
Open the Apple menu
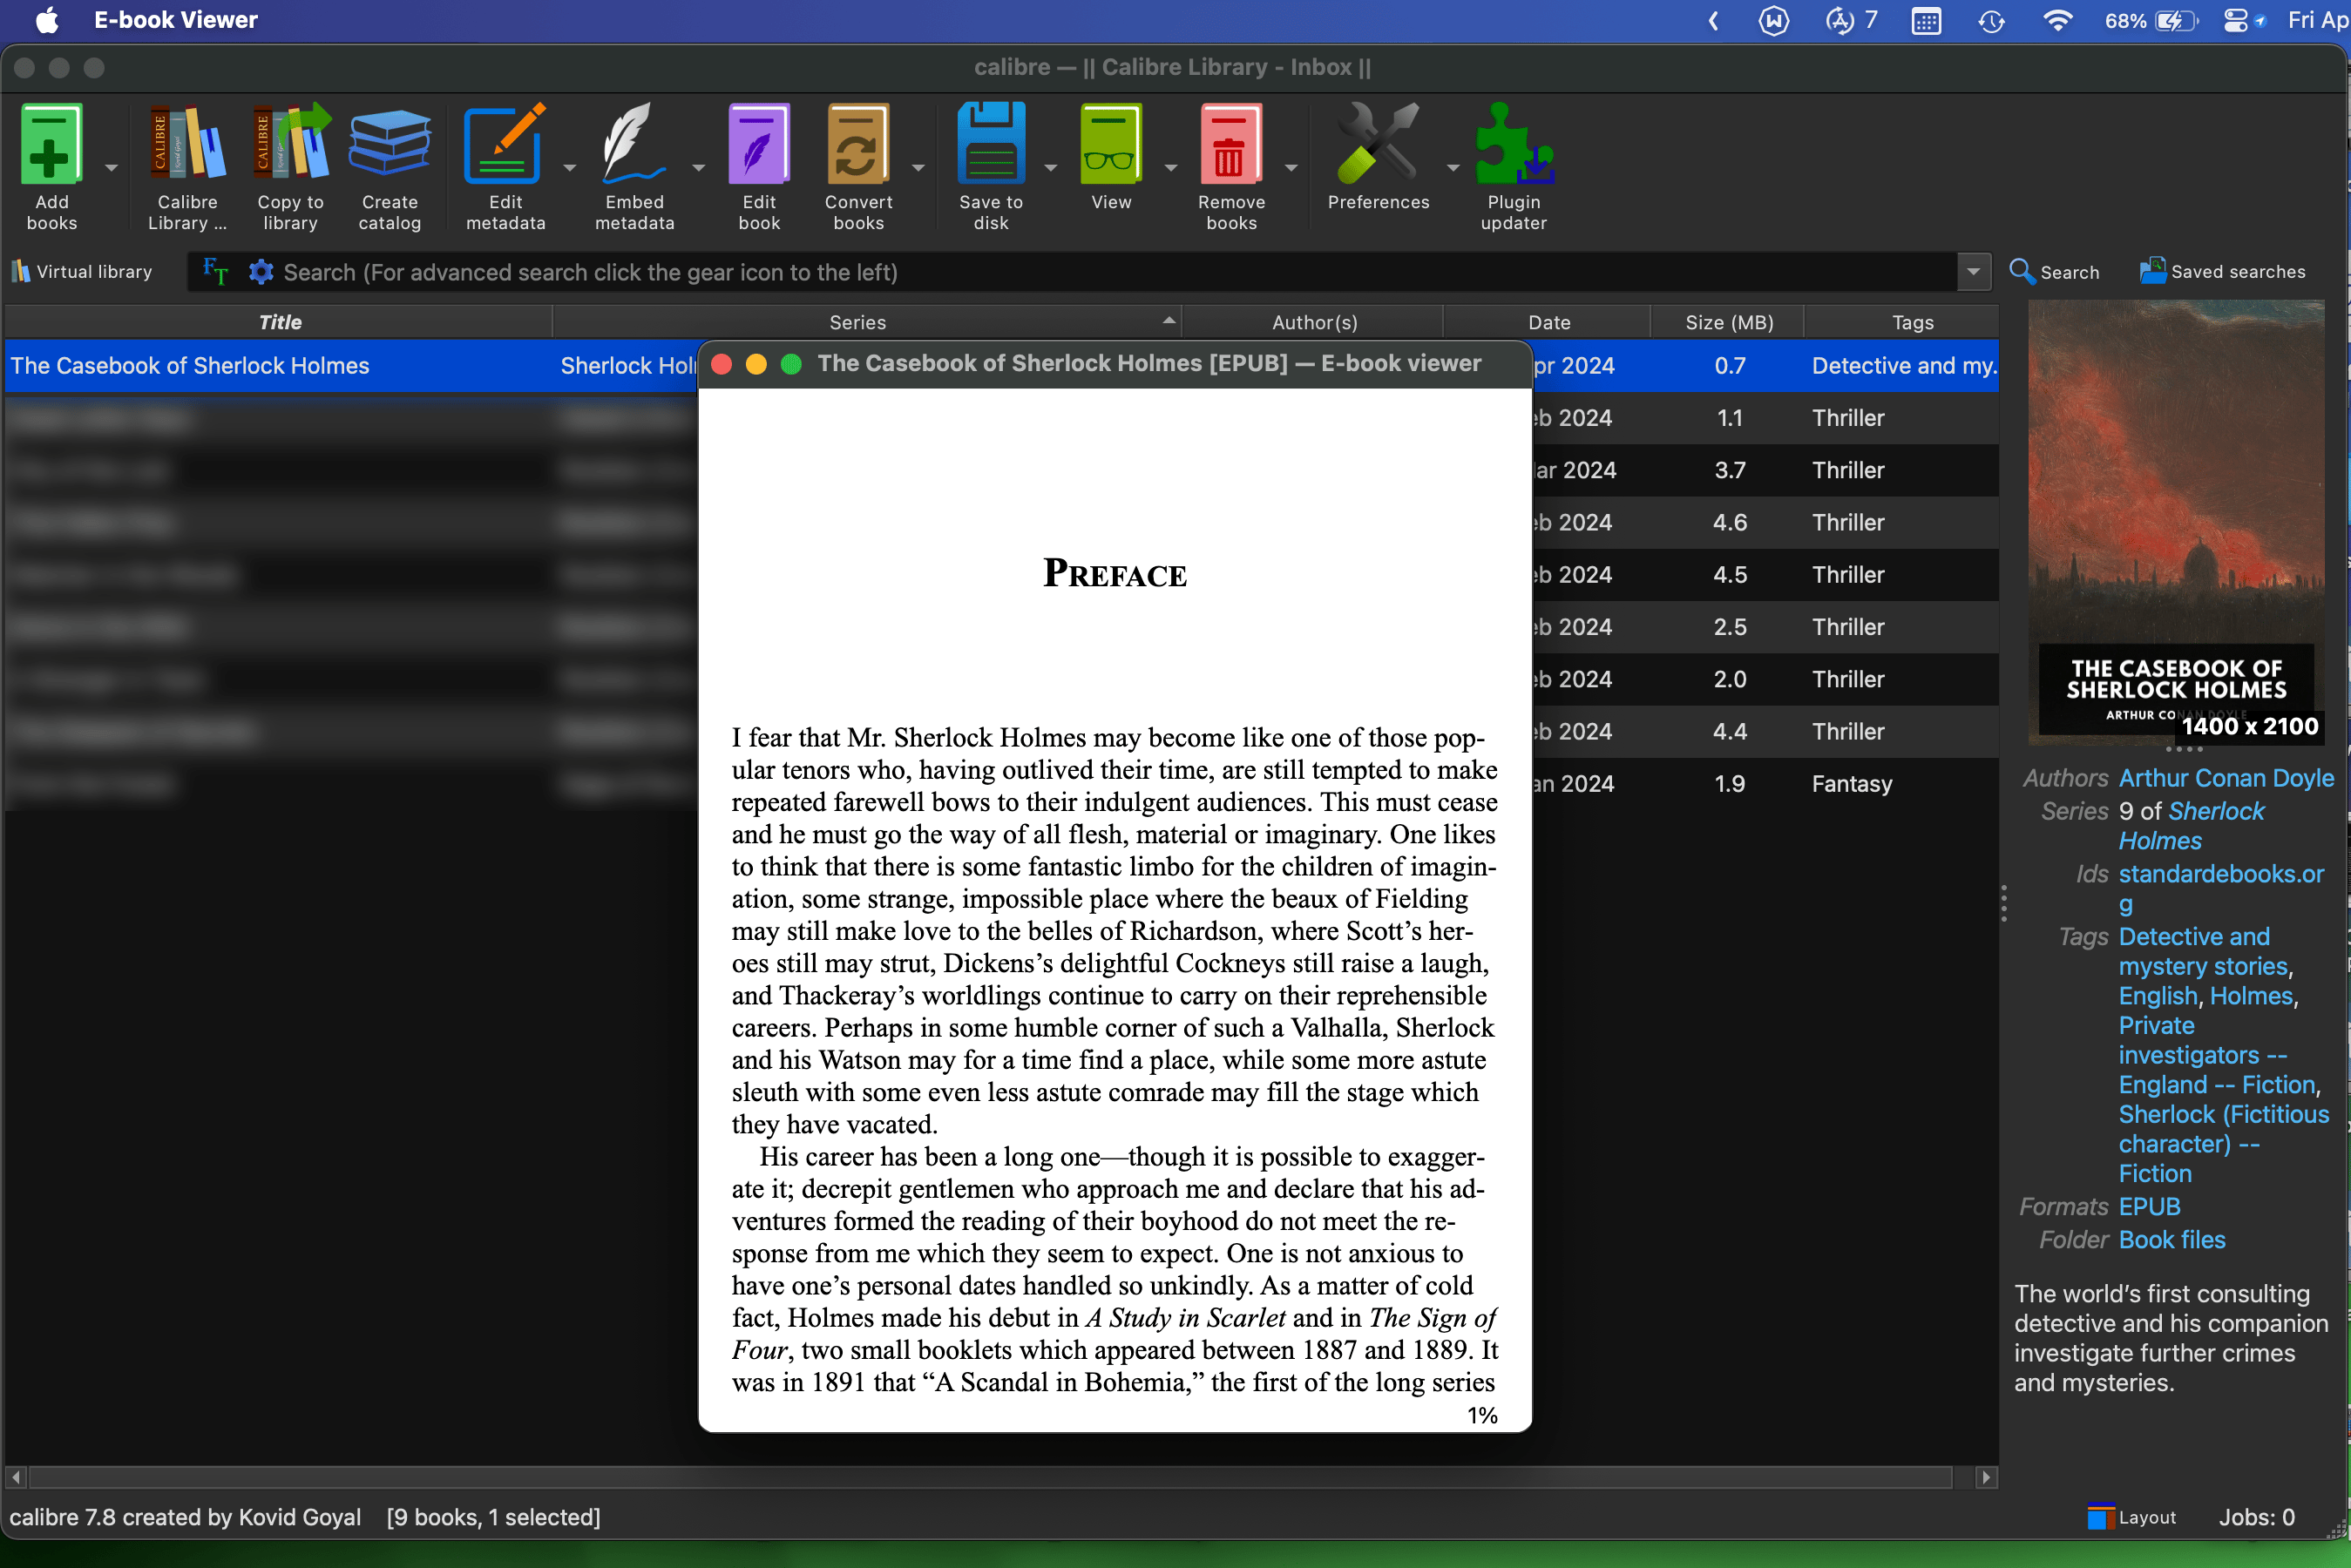pos(46,20)
